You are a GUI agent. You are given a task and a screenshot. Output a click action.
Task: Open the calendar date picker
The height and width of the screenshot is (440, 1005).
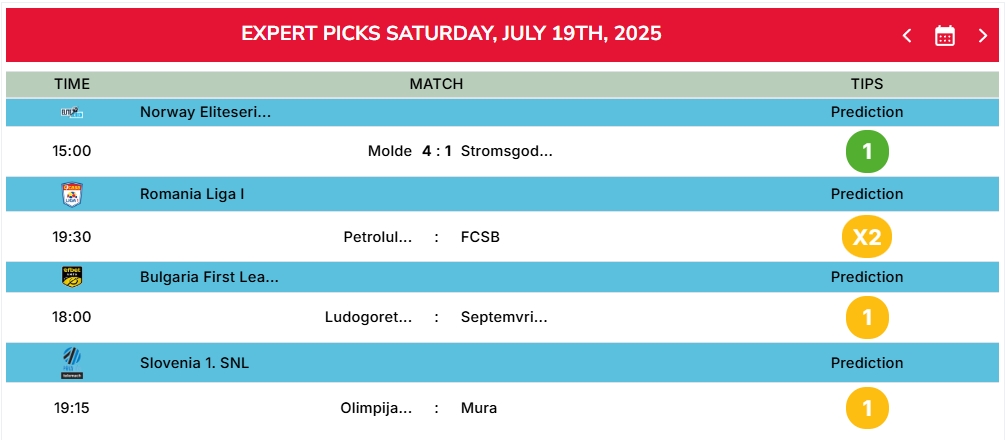coord(945,35)
